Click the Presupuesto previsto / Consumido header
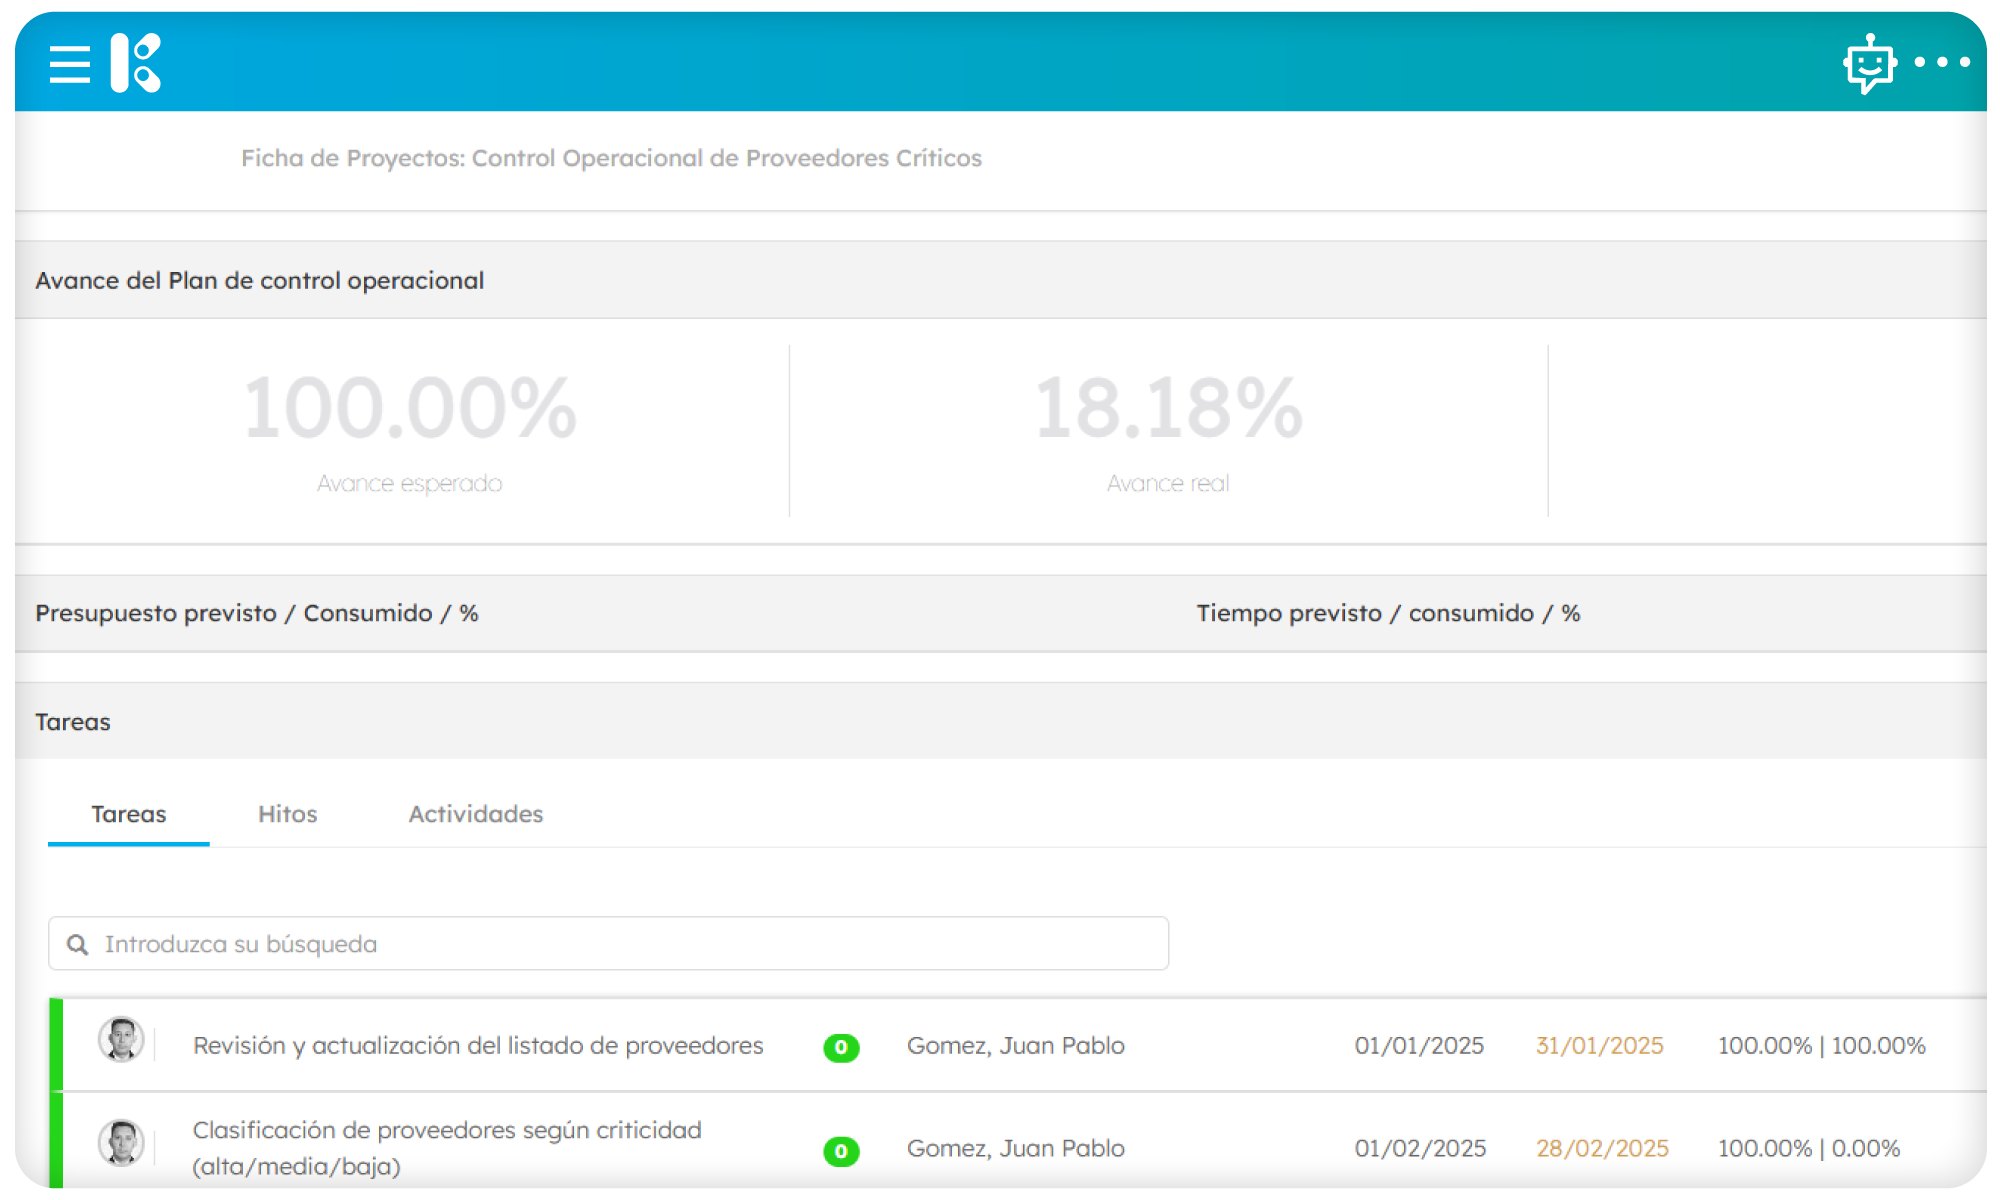This screenshot has width=2000, height=1200. 257,613
